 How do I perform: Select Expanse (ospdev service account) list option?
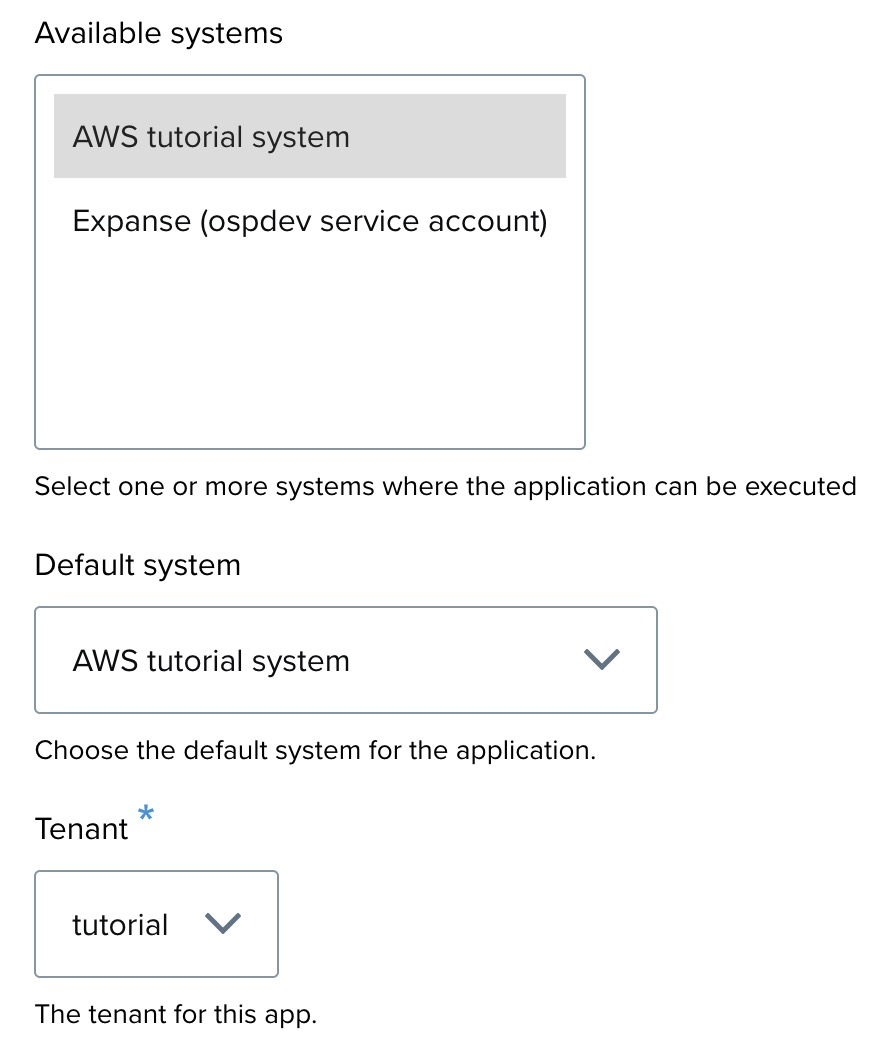[x=309, y=221]
